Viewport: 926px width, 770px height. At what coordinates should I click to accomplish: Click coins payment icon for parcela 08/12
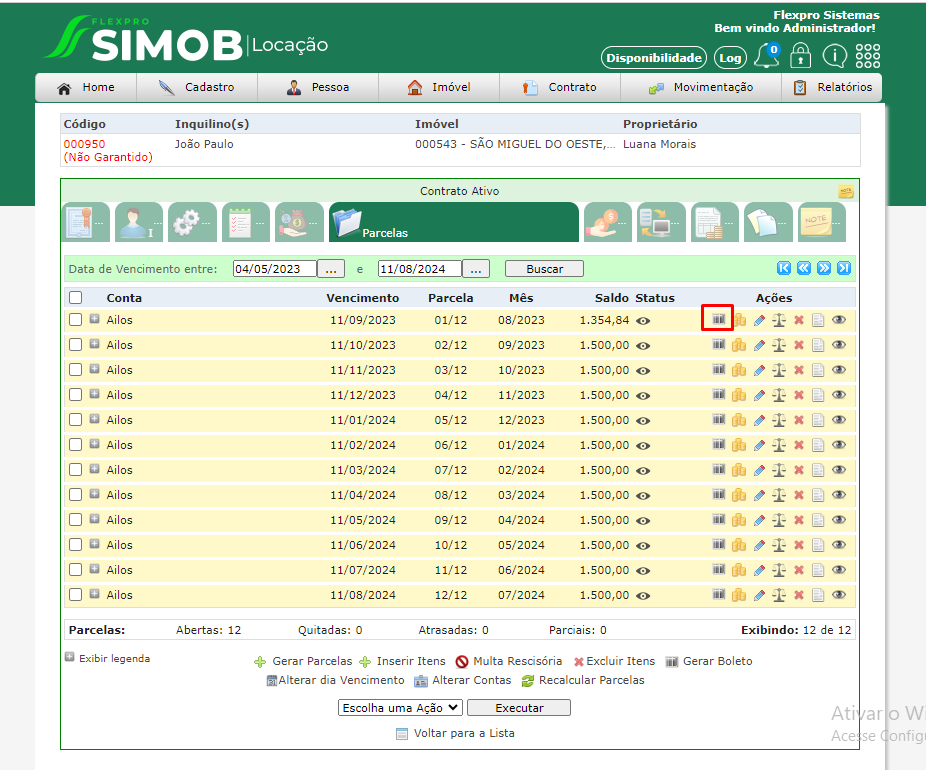click(739, 495)
